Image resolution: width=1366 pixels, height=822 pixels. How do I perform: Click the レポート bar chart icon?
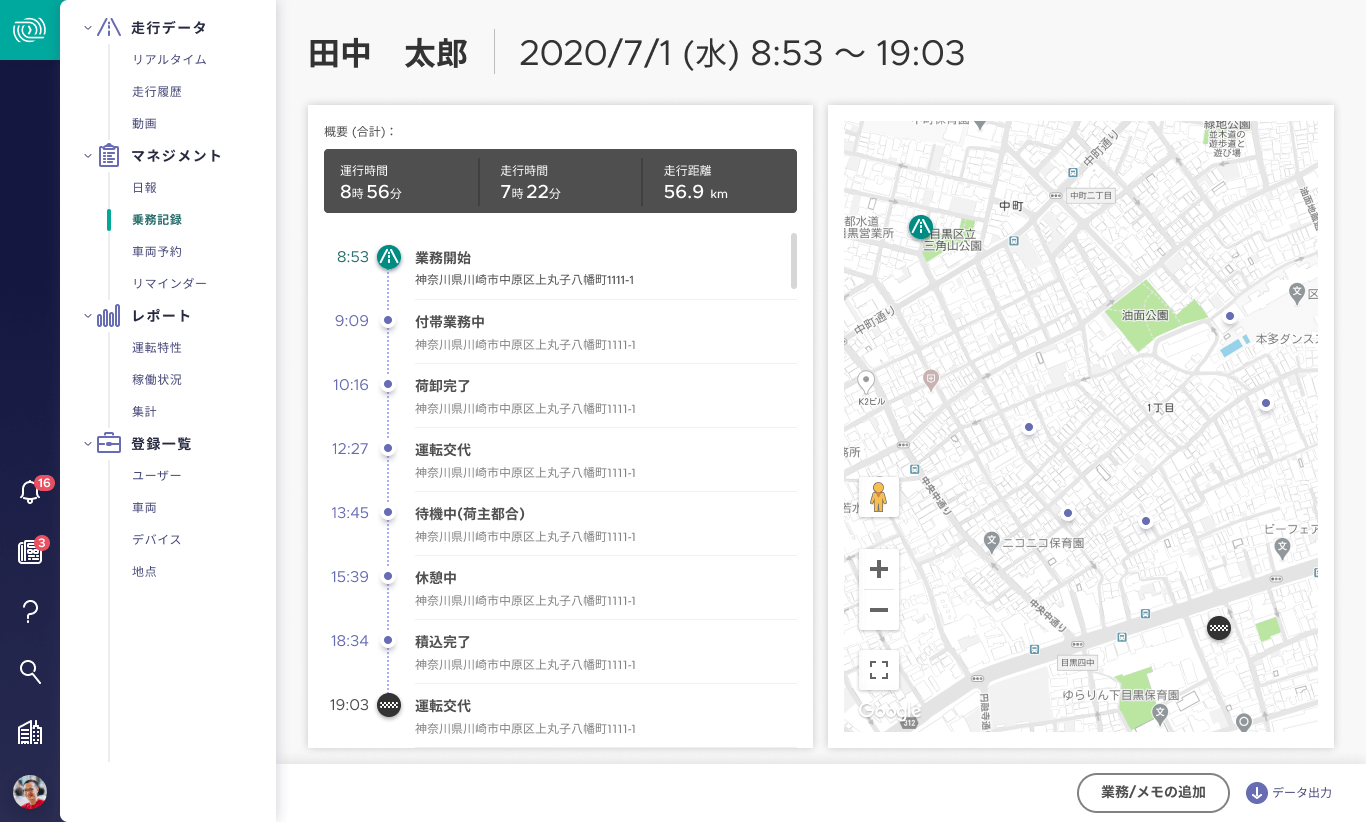click(x=108, y=315)
